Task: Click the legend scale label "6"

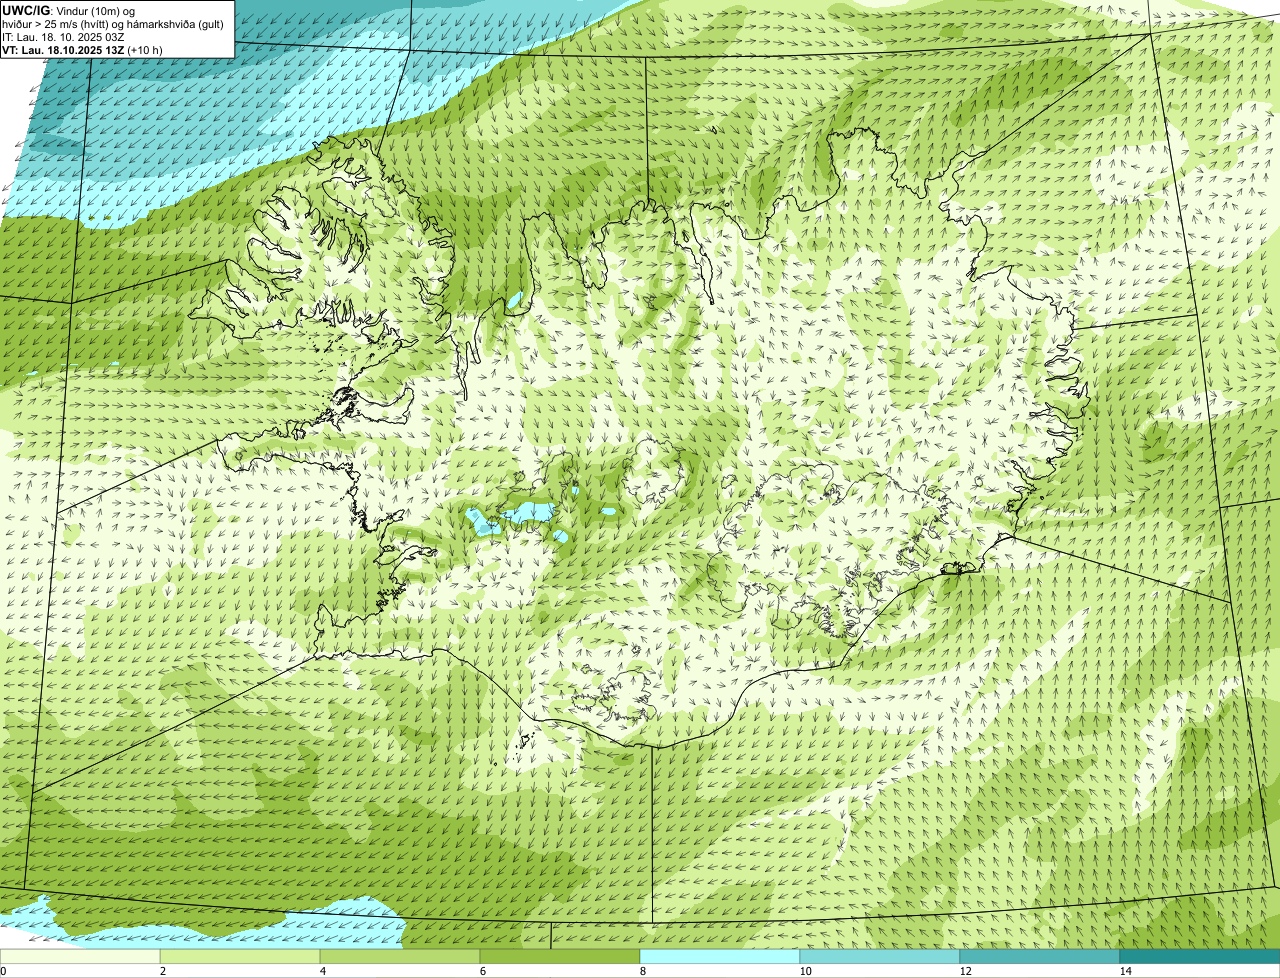Action: point(482,971)
